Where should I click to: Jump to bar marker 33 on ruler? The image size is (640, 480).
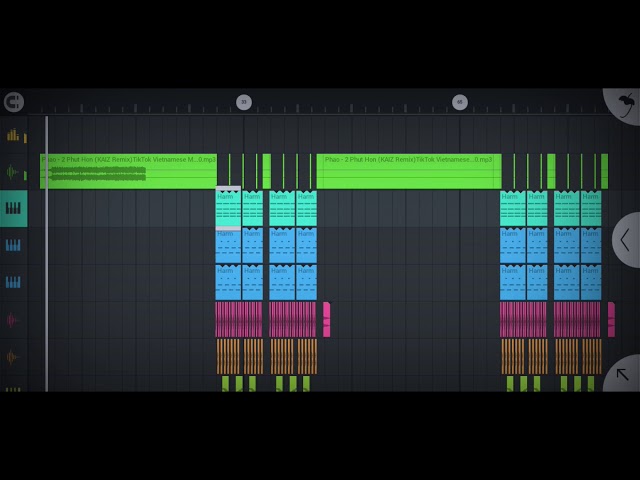(x=244, y=102)
